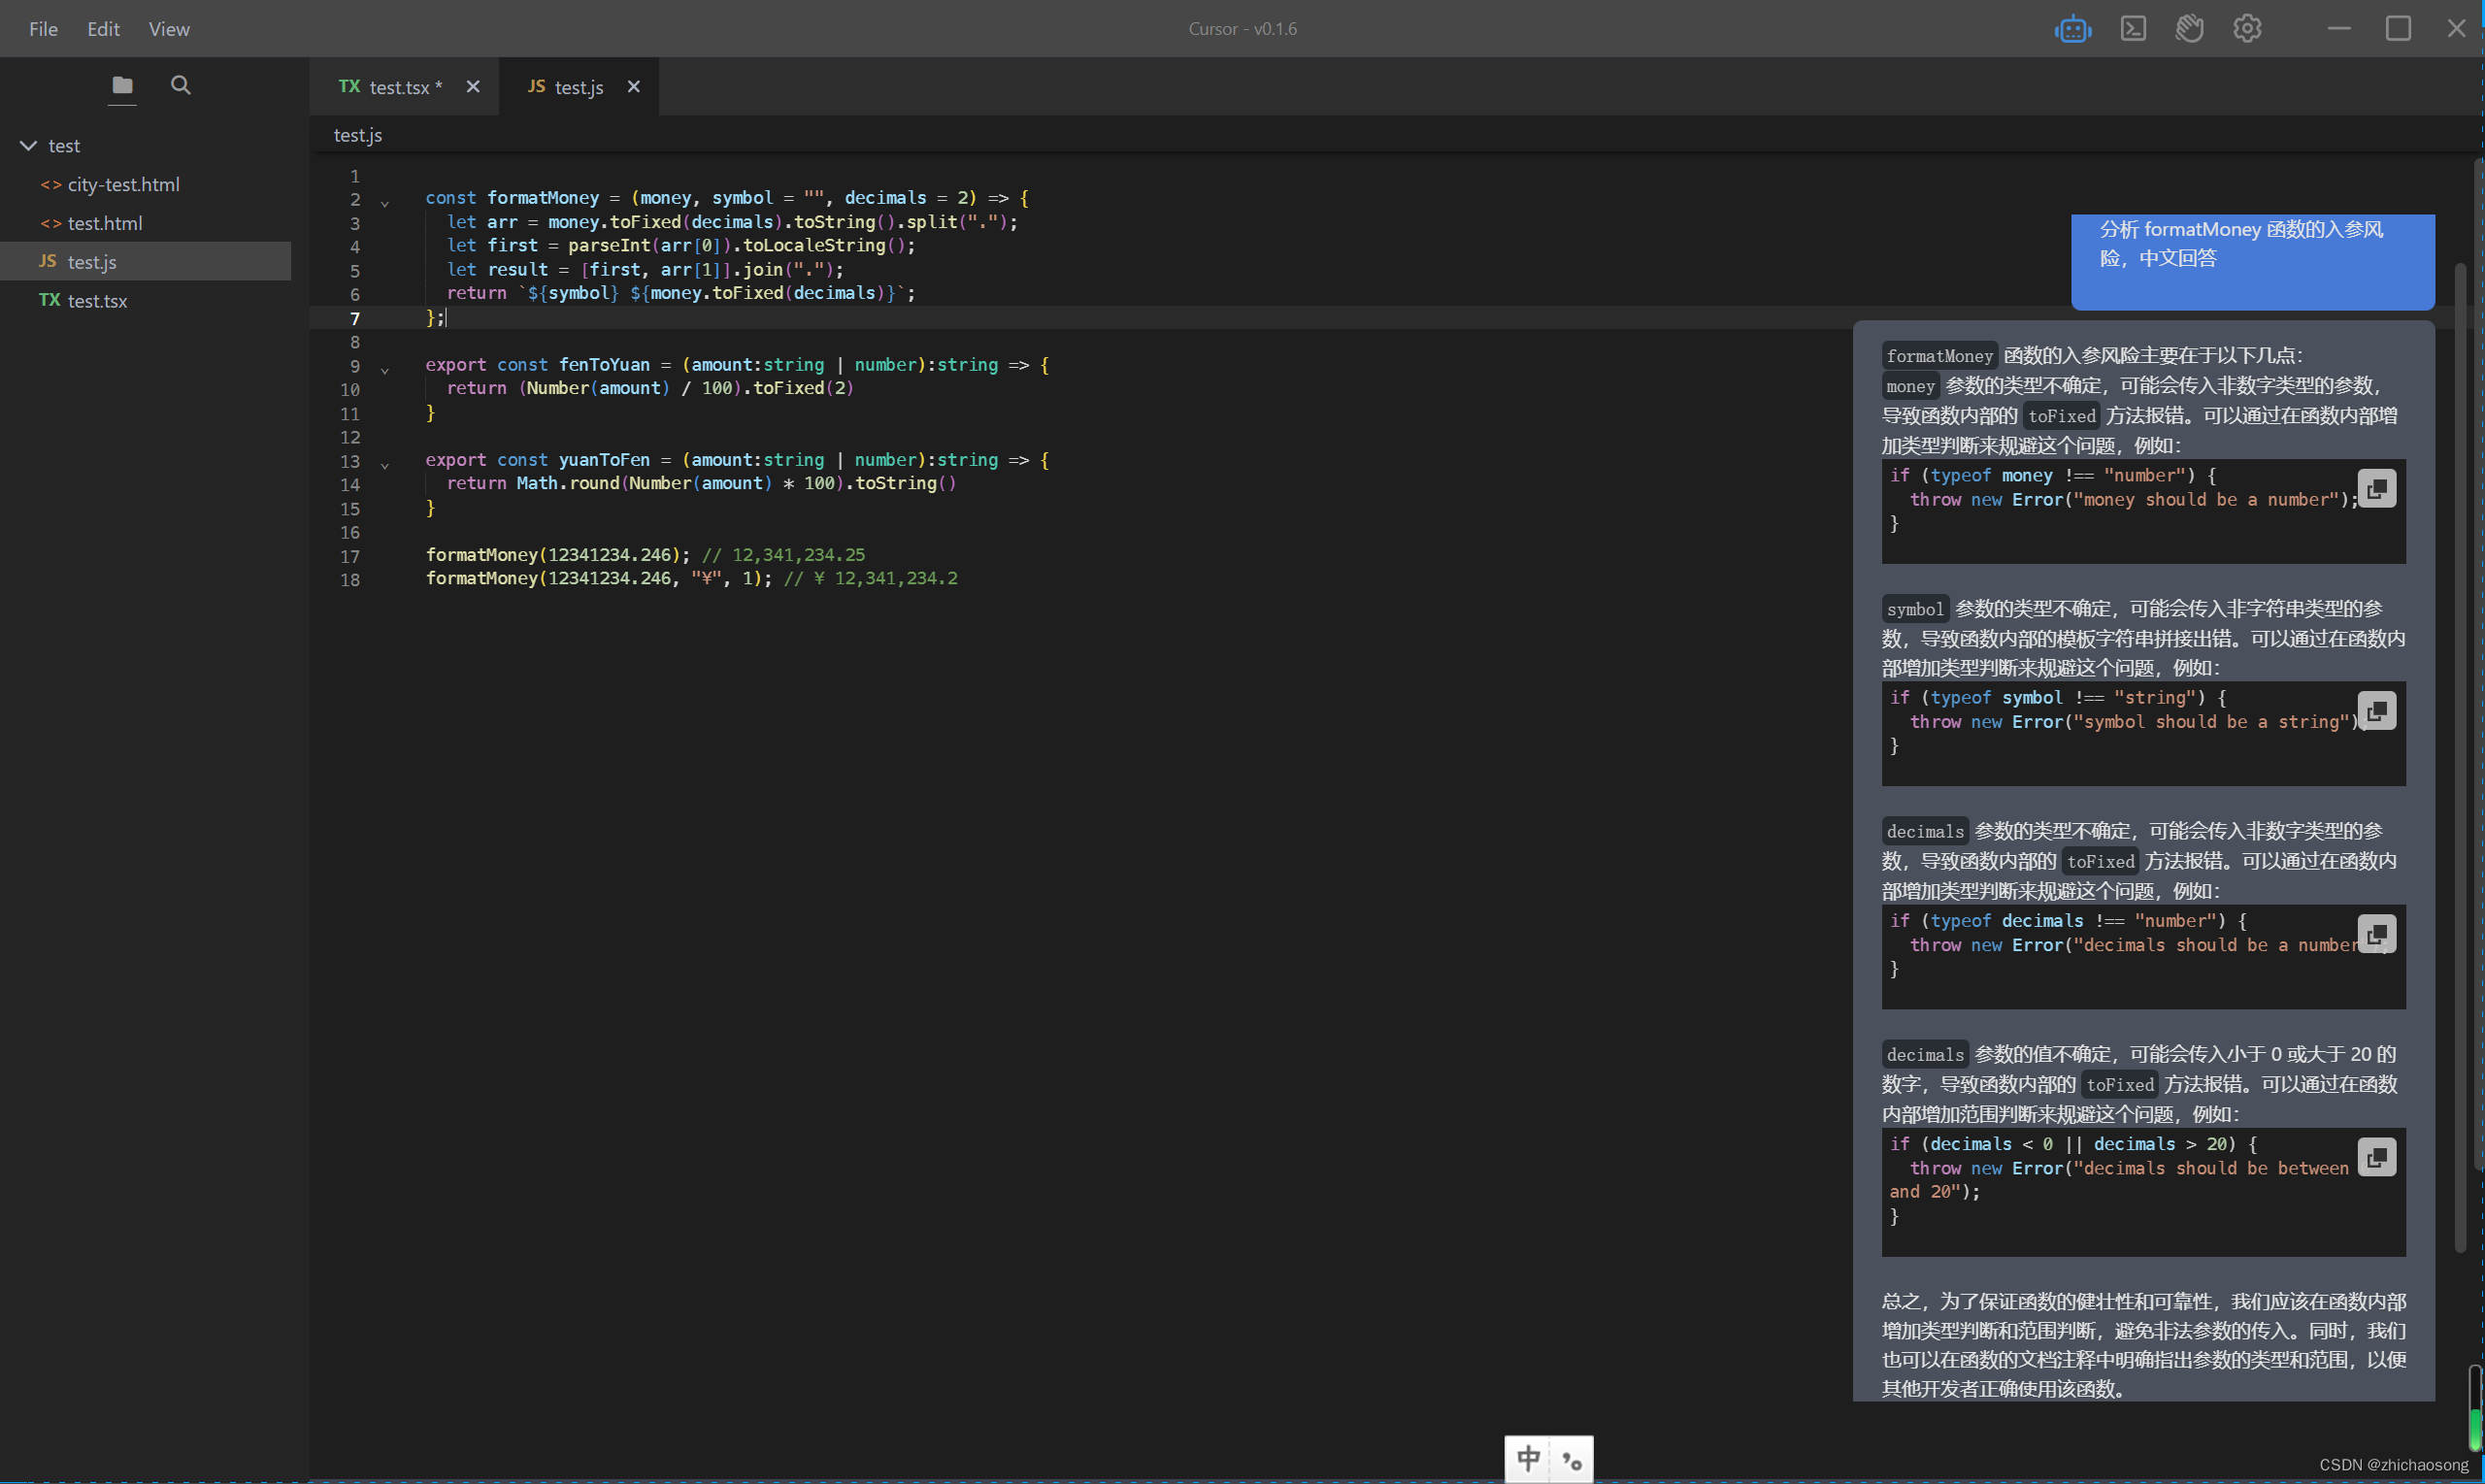Click the folder/explorer icon in sidebar
The height and width of the screenshot is (1484, 2485).
point(120,83)
